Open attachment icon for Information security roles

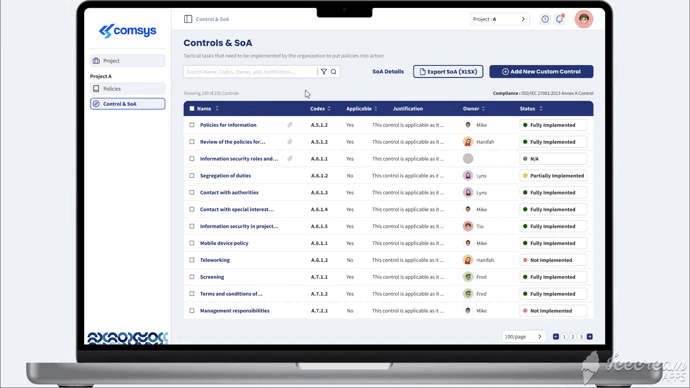290,159
